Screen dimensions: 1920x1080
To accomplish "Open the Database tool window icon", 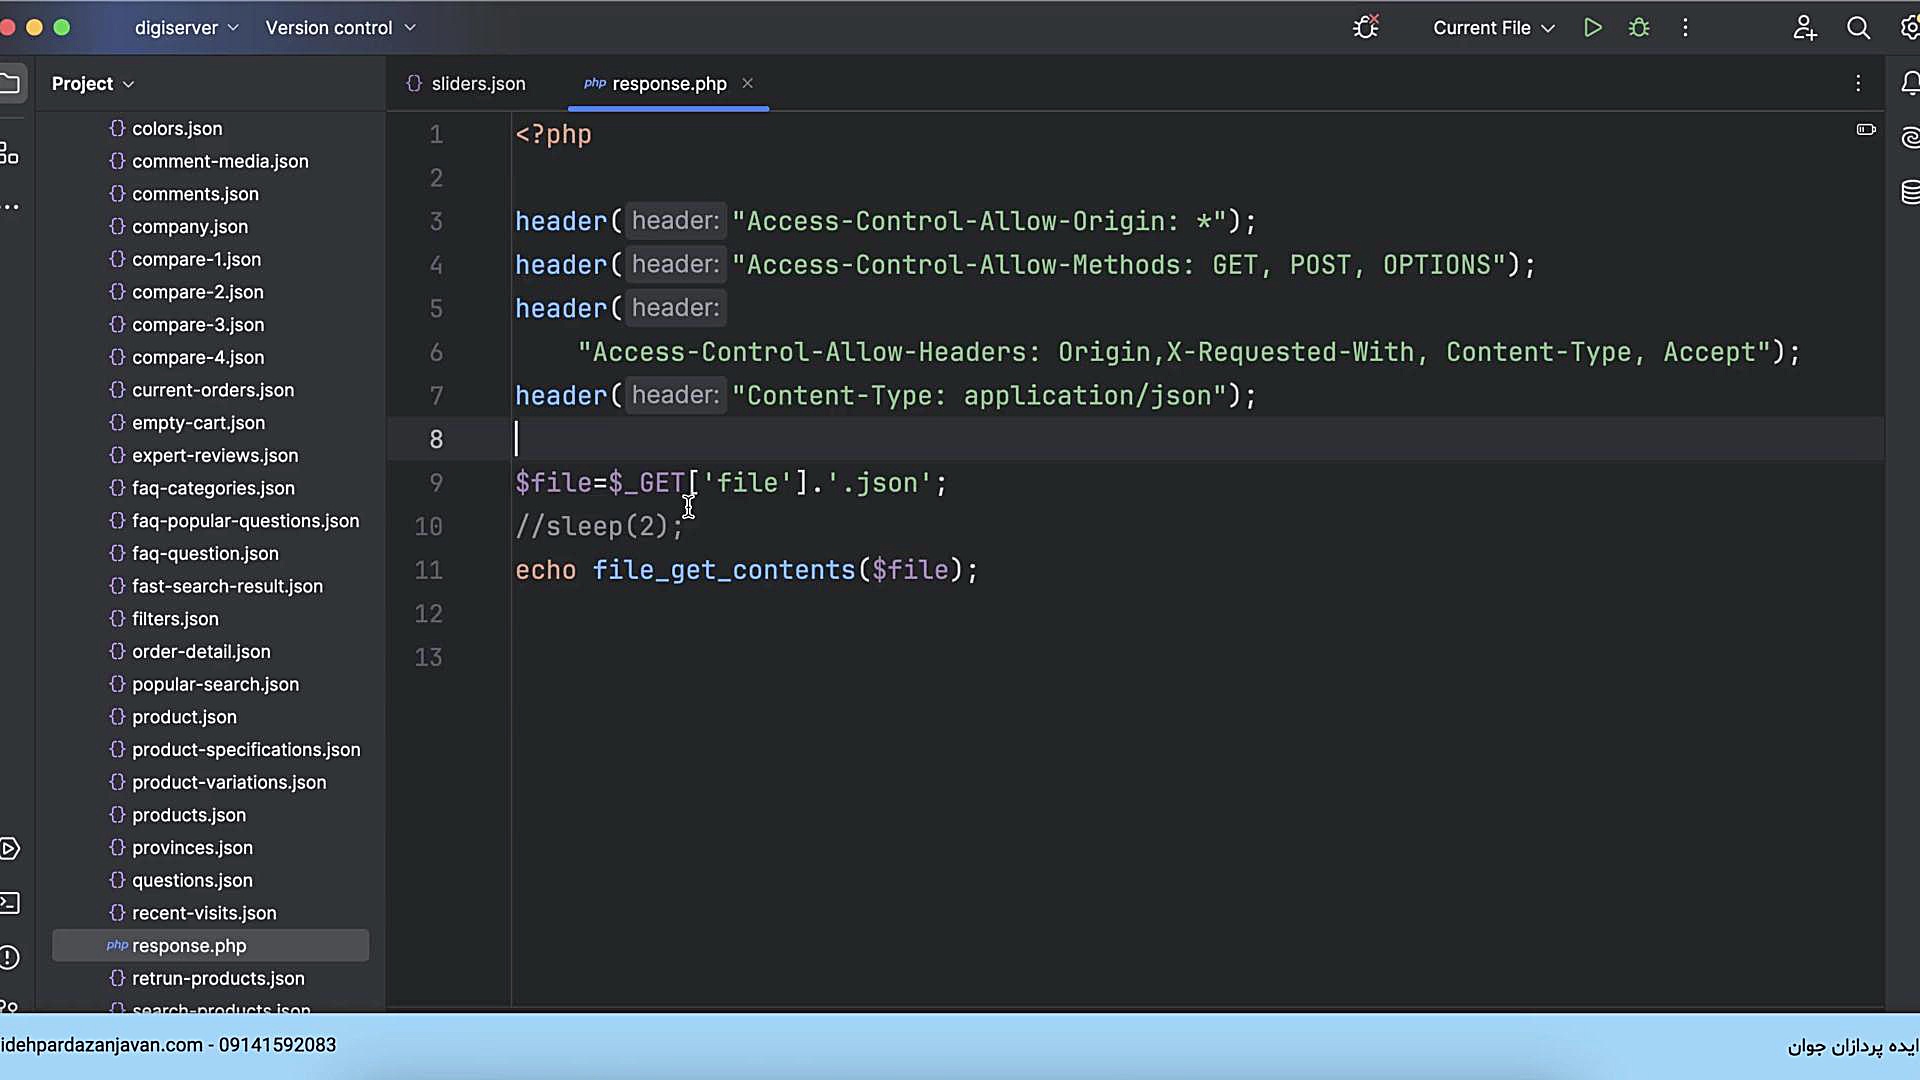I will 1910,192.
